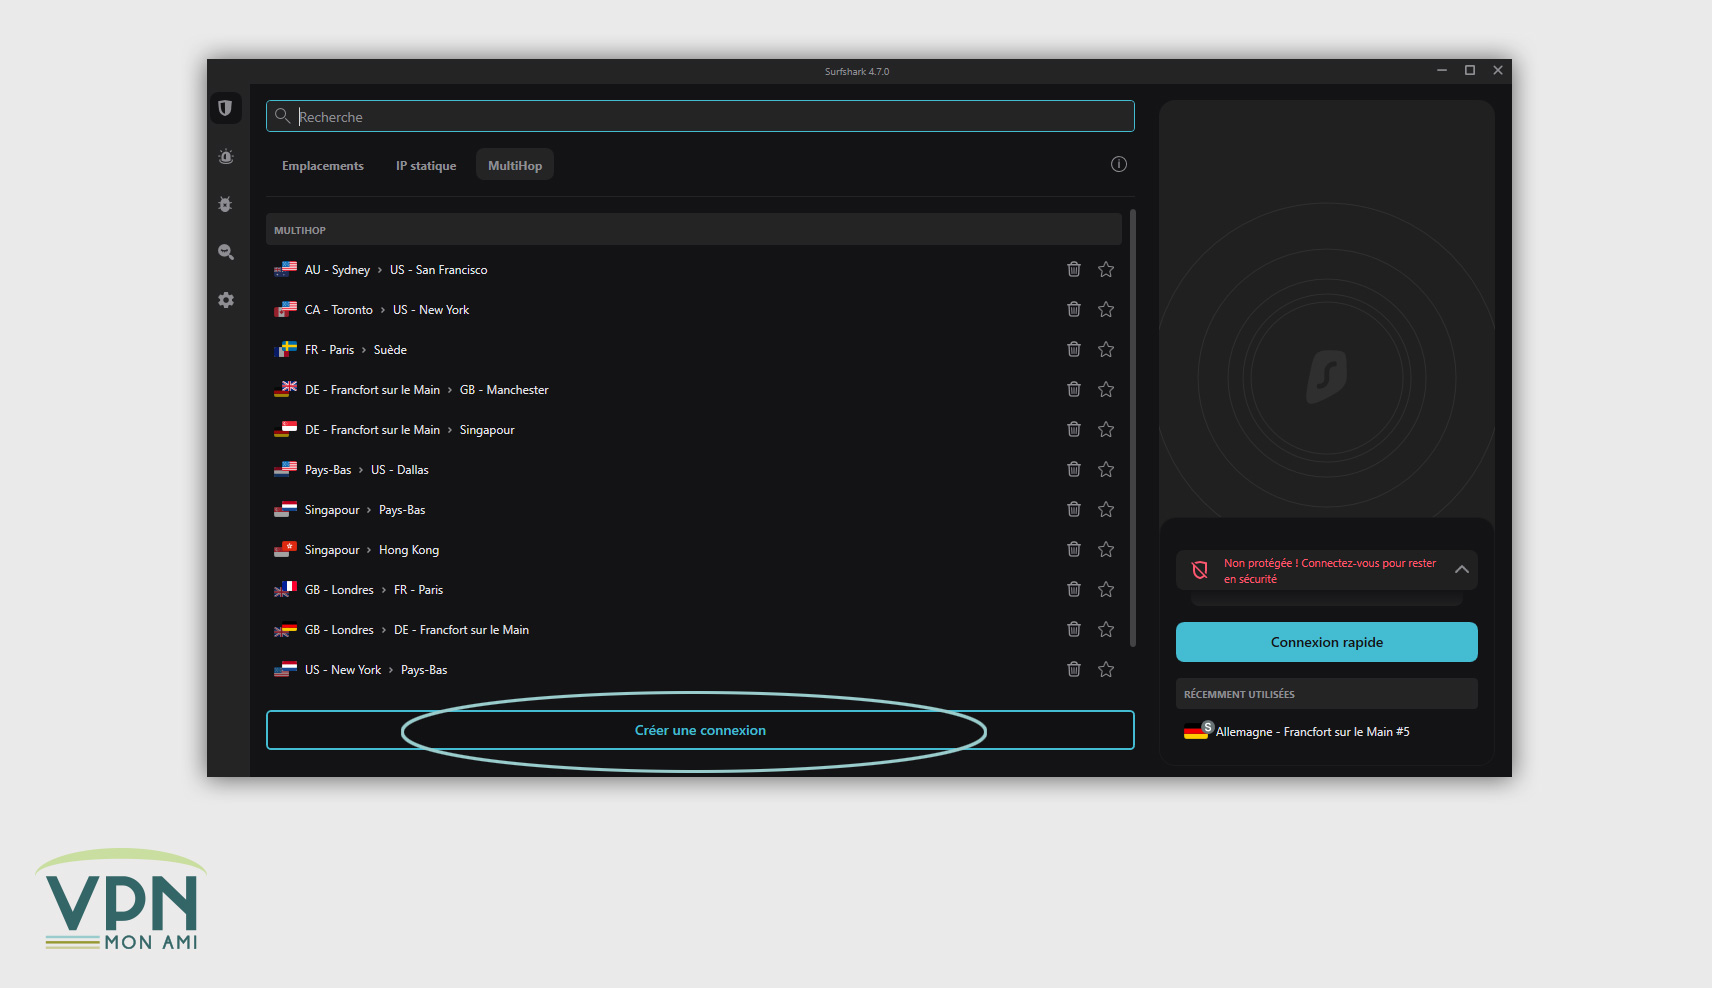Click the Créer une connexion button
The width and height of the screenshot is (1712, 988).
pos(700,730)
